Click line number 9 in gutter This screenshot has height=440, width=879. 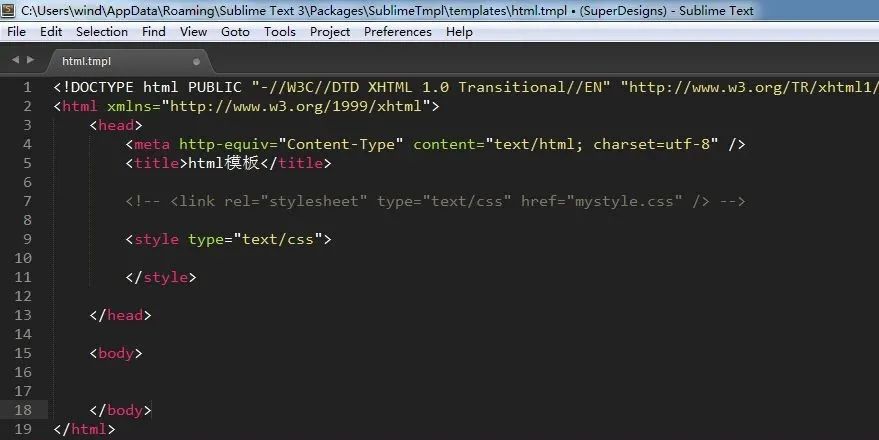[27, 239]
